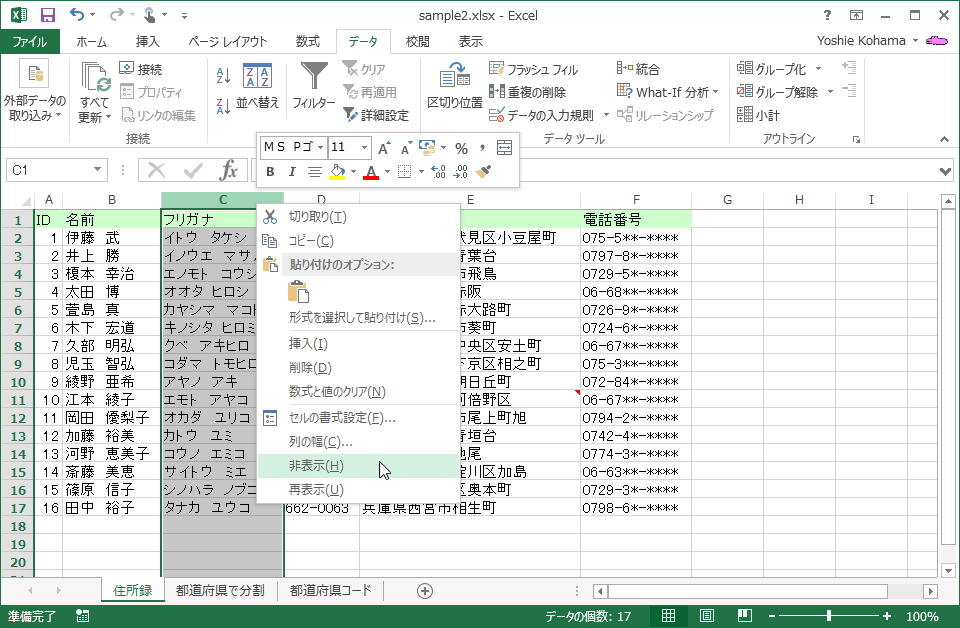Switch to 都道府県で分割 sheet
960x628 pixels.
pos(220,590)
